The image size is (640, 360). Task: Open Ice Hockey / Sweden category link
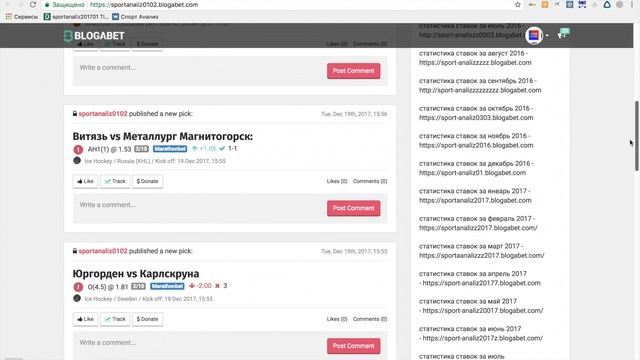111,299
